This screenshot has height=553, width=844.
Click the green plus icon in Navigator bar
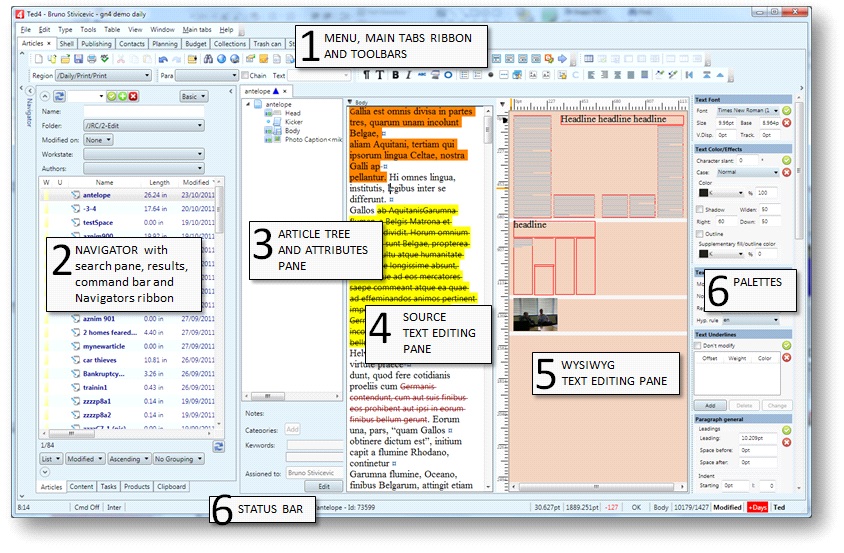coord(123,96)
